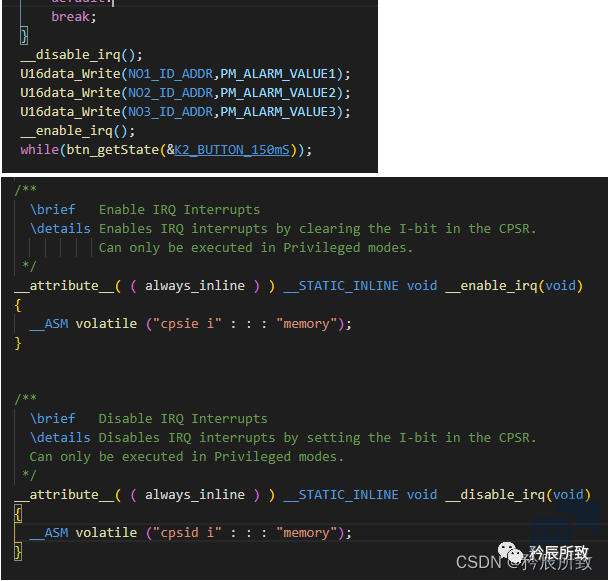Click the 'Enable IRQ Interrupts' brief comment

179,210
